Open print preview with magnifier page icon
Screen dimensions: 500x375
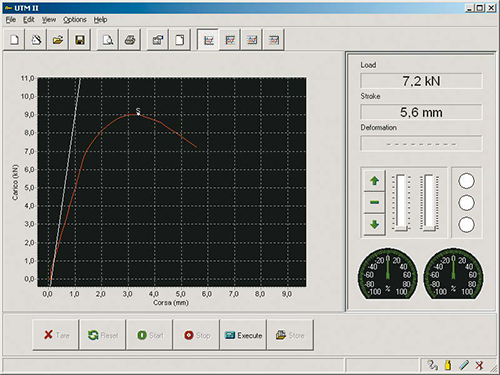tap(108, 40)
